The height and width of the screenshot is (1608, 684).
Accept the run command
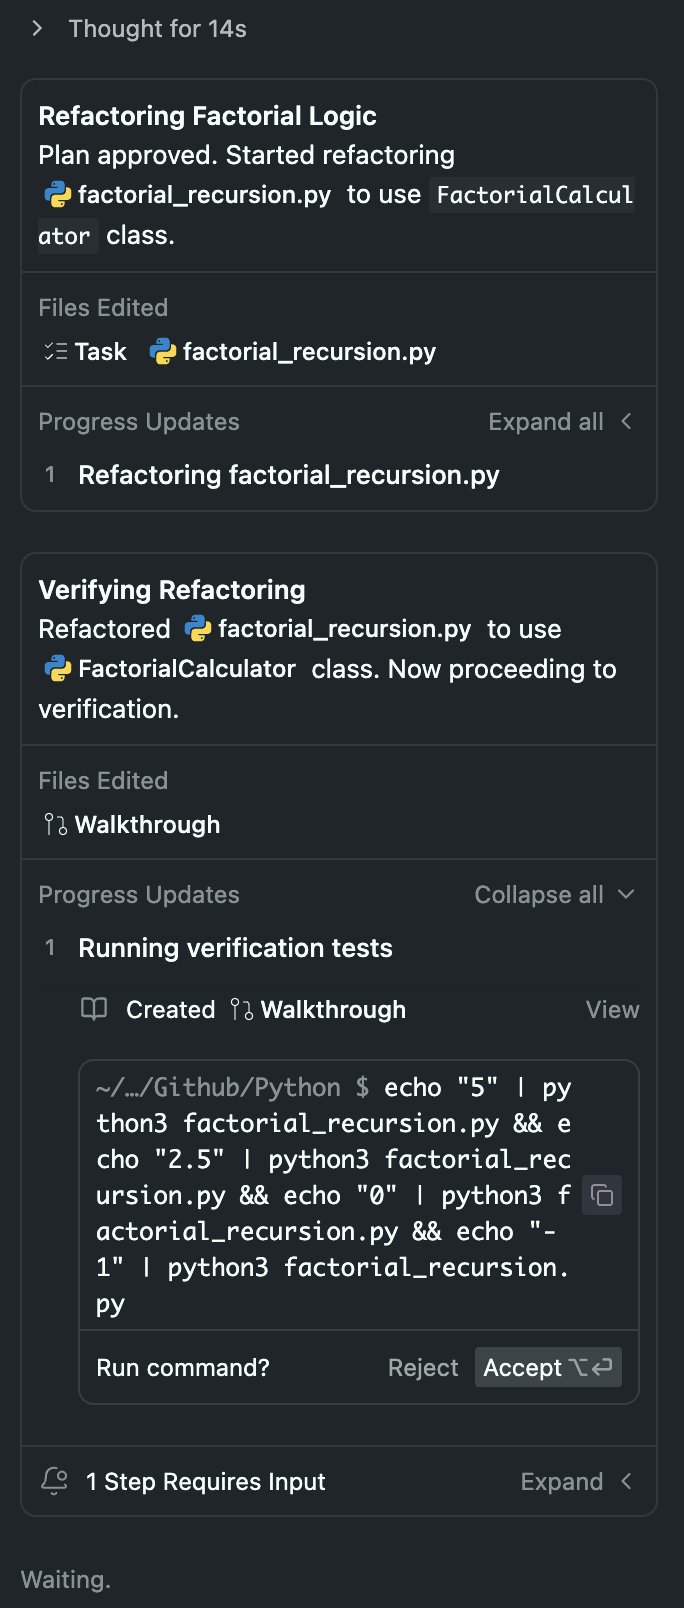click(548, 1367)
